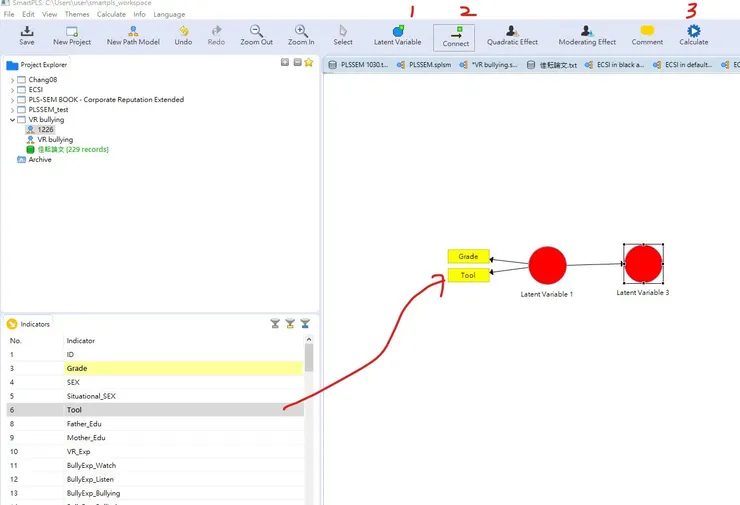This screenshot has width=740, height=505.
Task: Select the Tool indicator row
Action: (155, 410)
